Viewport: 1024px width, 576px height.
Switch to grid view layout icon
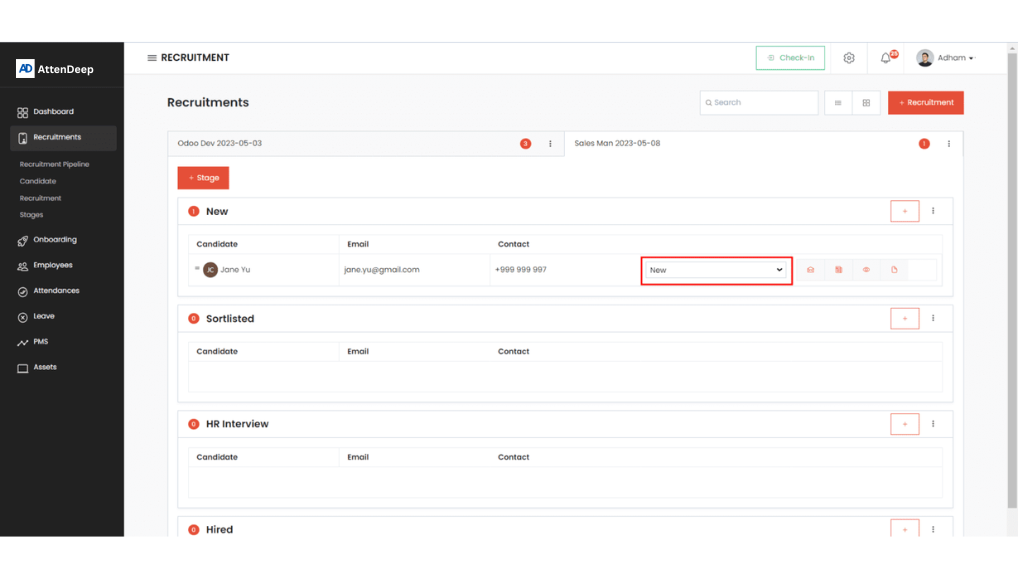point(866,103)
